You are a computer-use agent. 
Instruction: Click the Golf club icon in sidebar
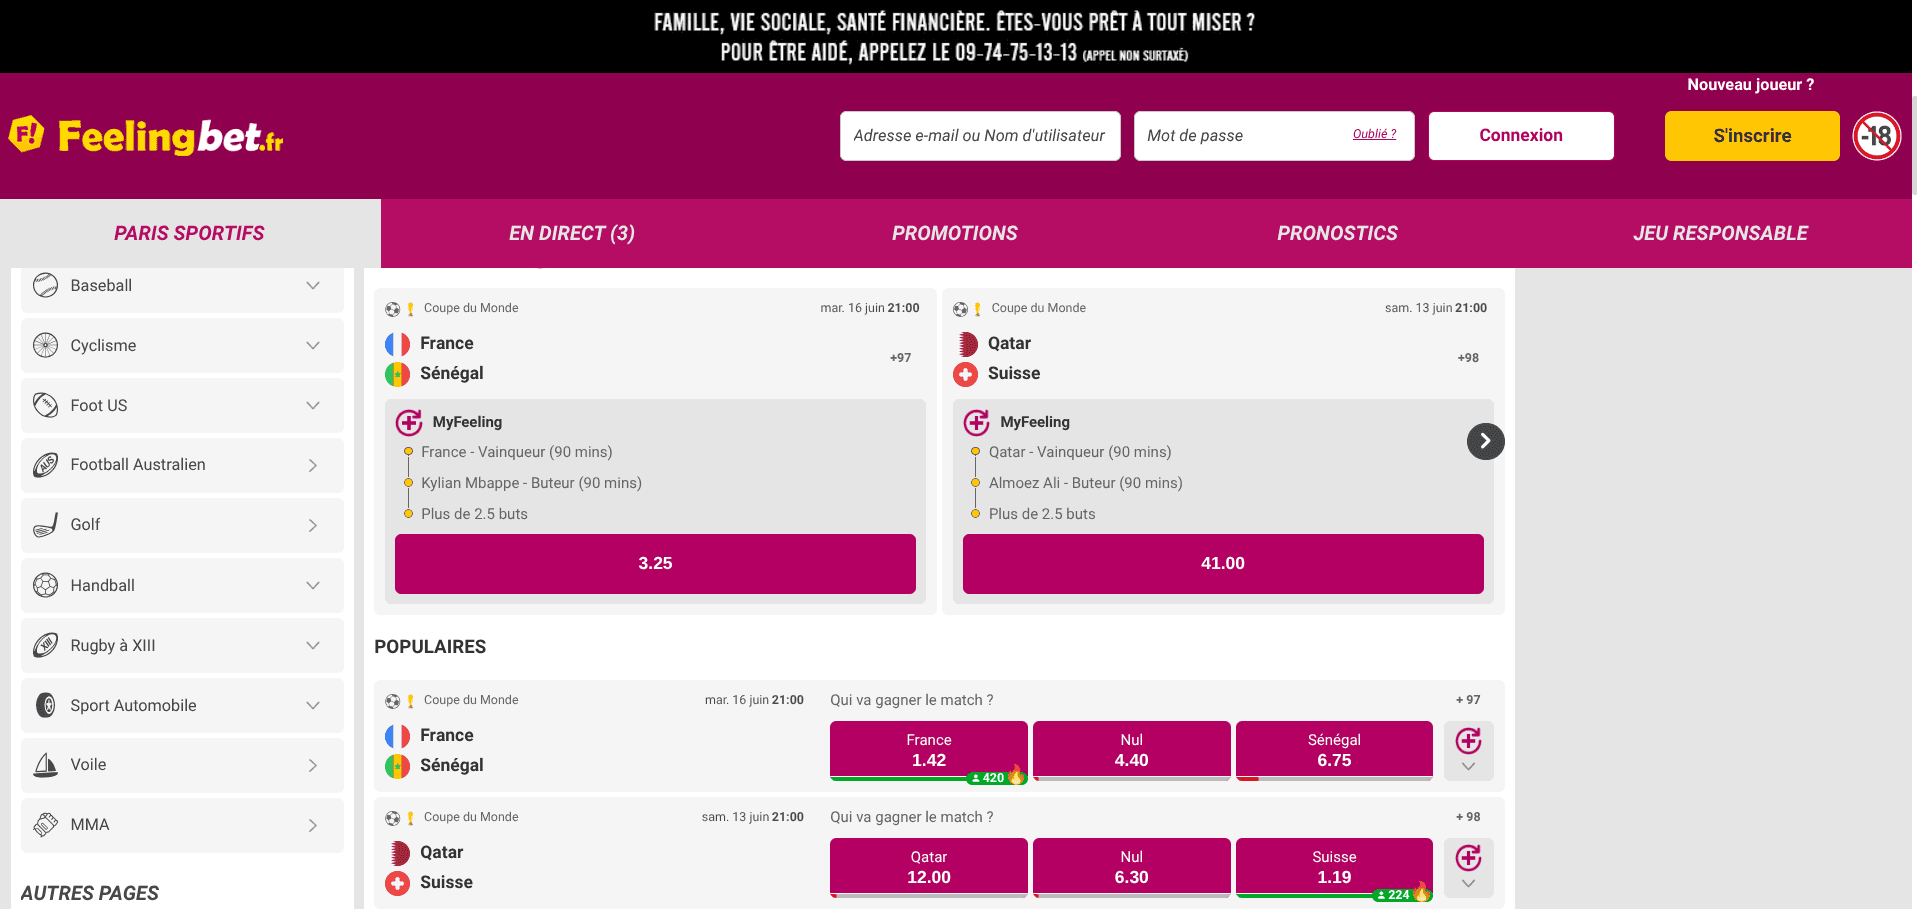pyautogui.click(x=45, y=525)
